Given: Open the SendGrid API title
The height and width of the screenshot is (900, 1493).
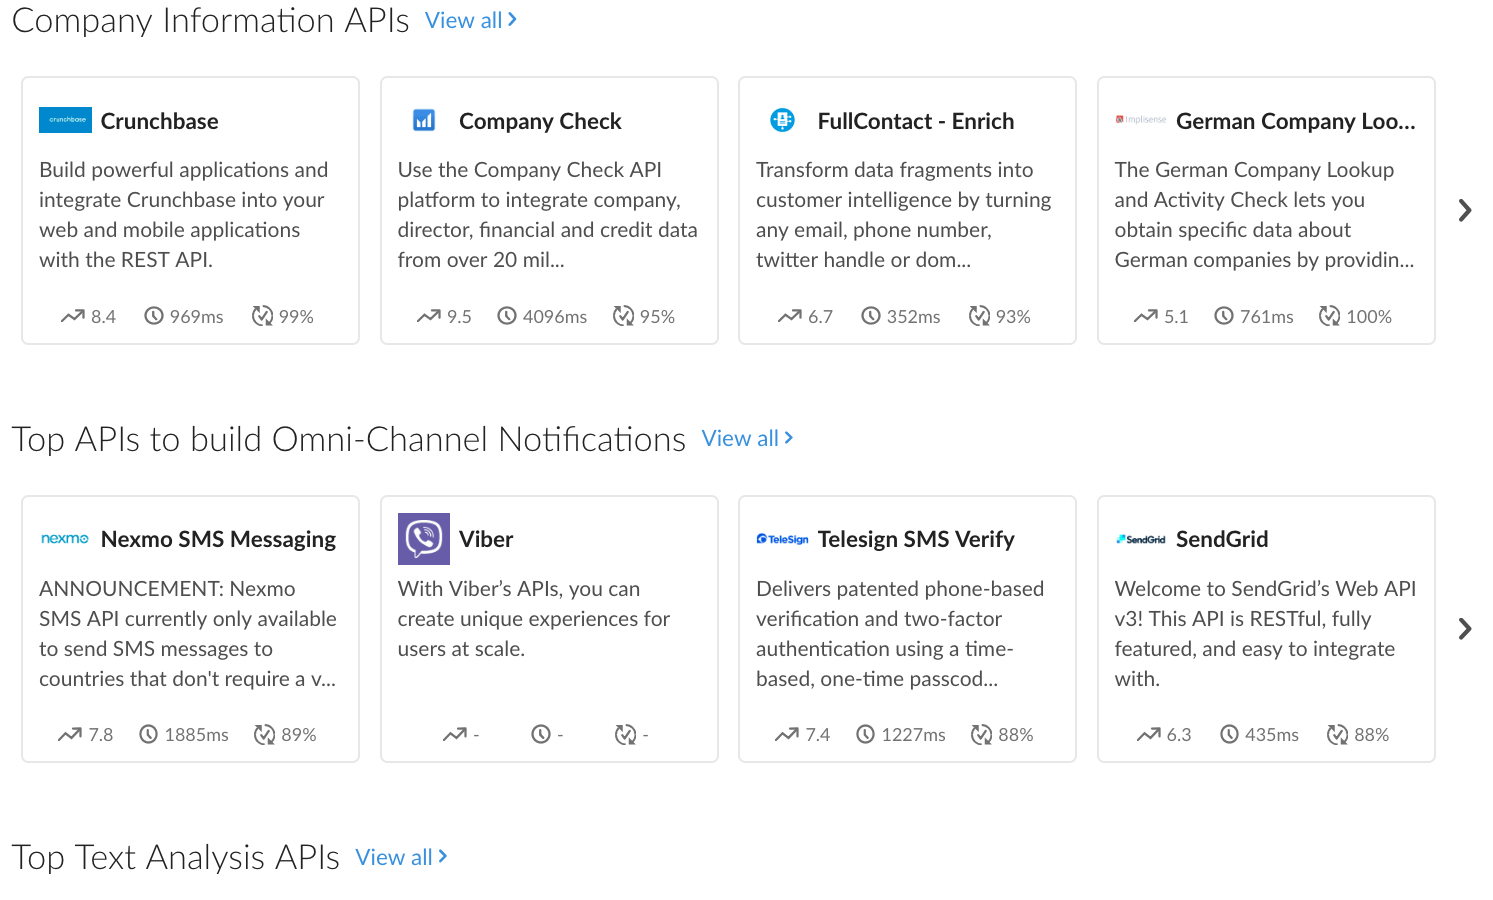Looking at the screenshot, I should click(x=1222, y=539).
